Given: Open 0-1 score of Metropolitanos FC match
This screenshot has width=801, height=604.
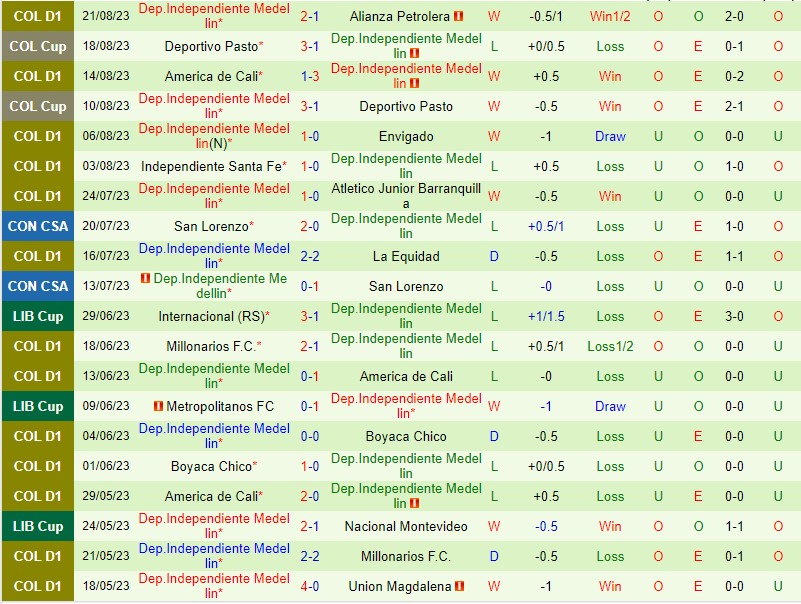Looking at the screenshot, I should click(310, 407).
